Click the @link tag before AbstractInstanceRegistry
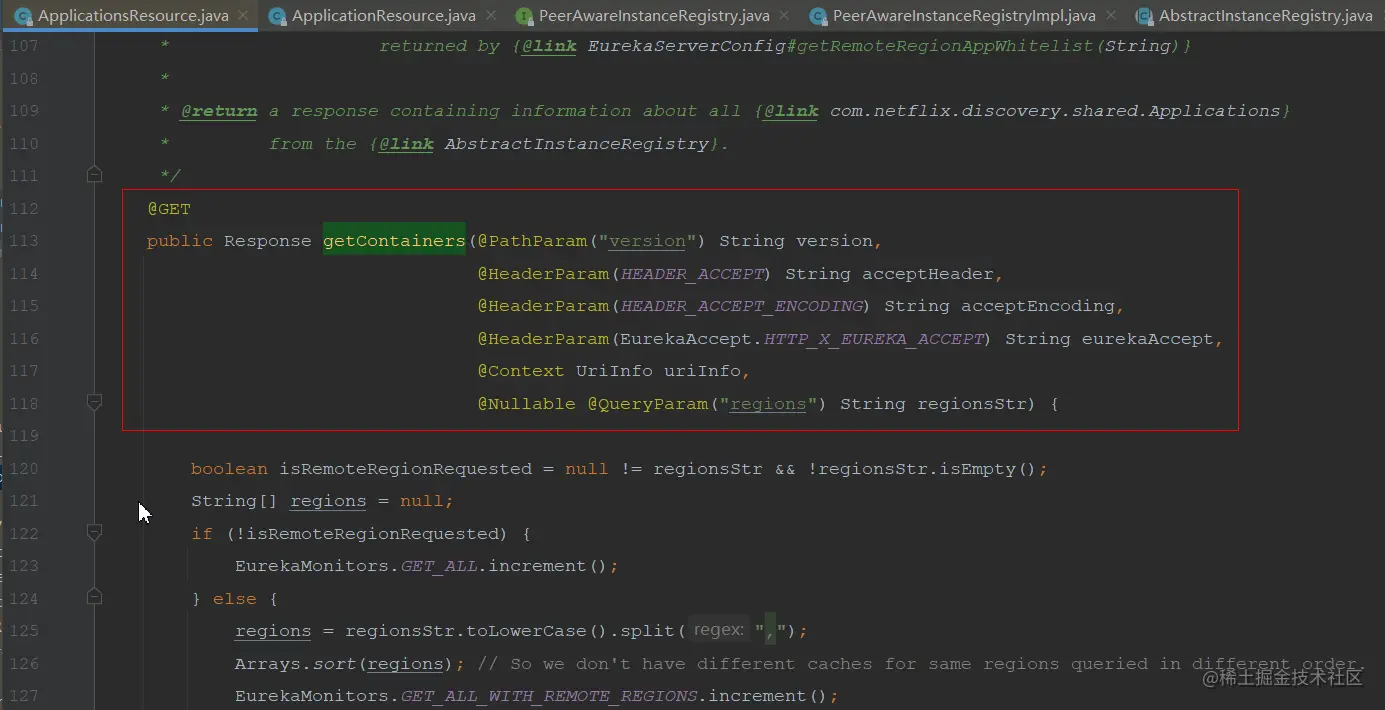1385x710 pixels. coord(406,144)
